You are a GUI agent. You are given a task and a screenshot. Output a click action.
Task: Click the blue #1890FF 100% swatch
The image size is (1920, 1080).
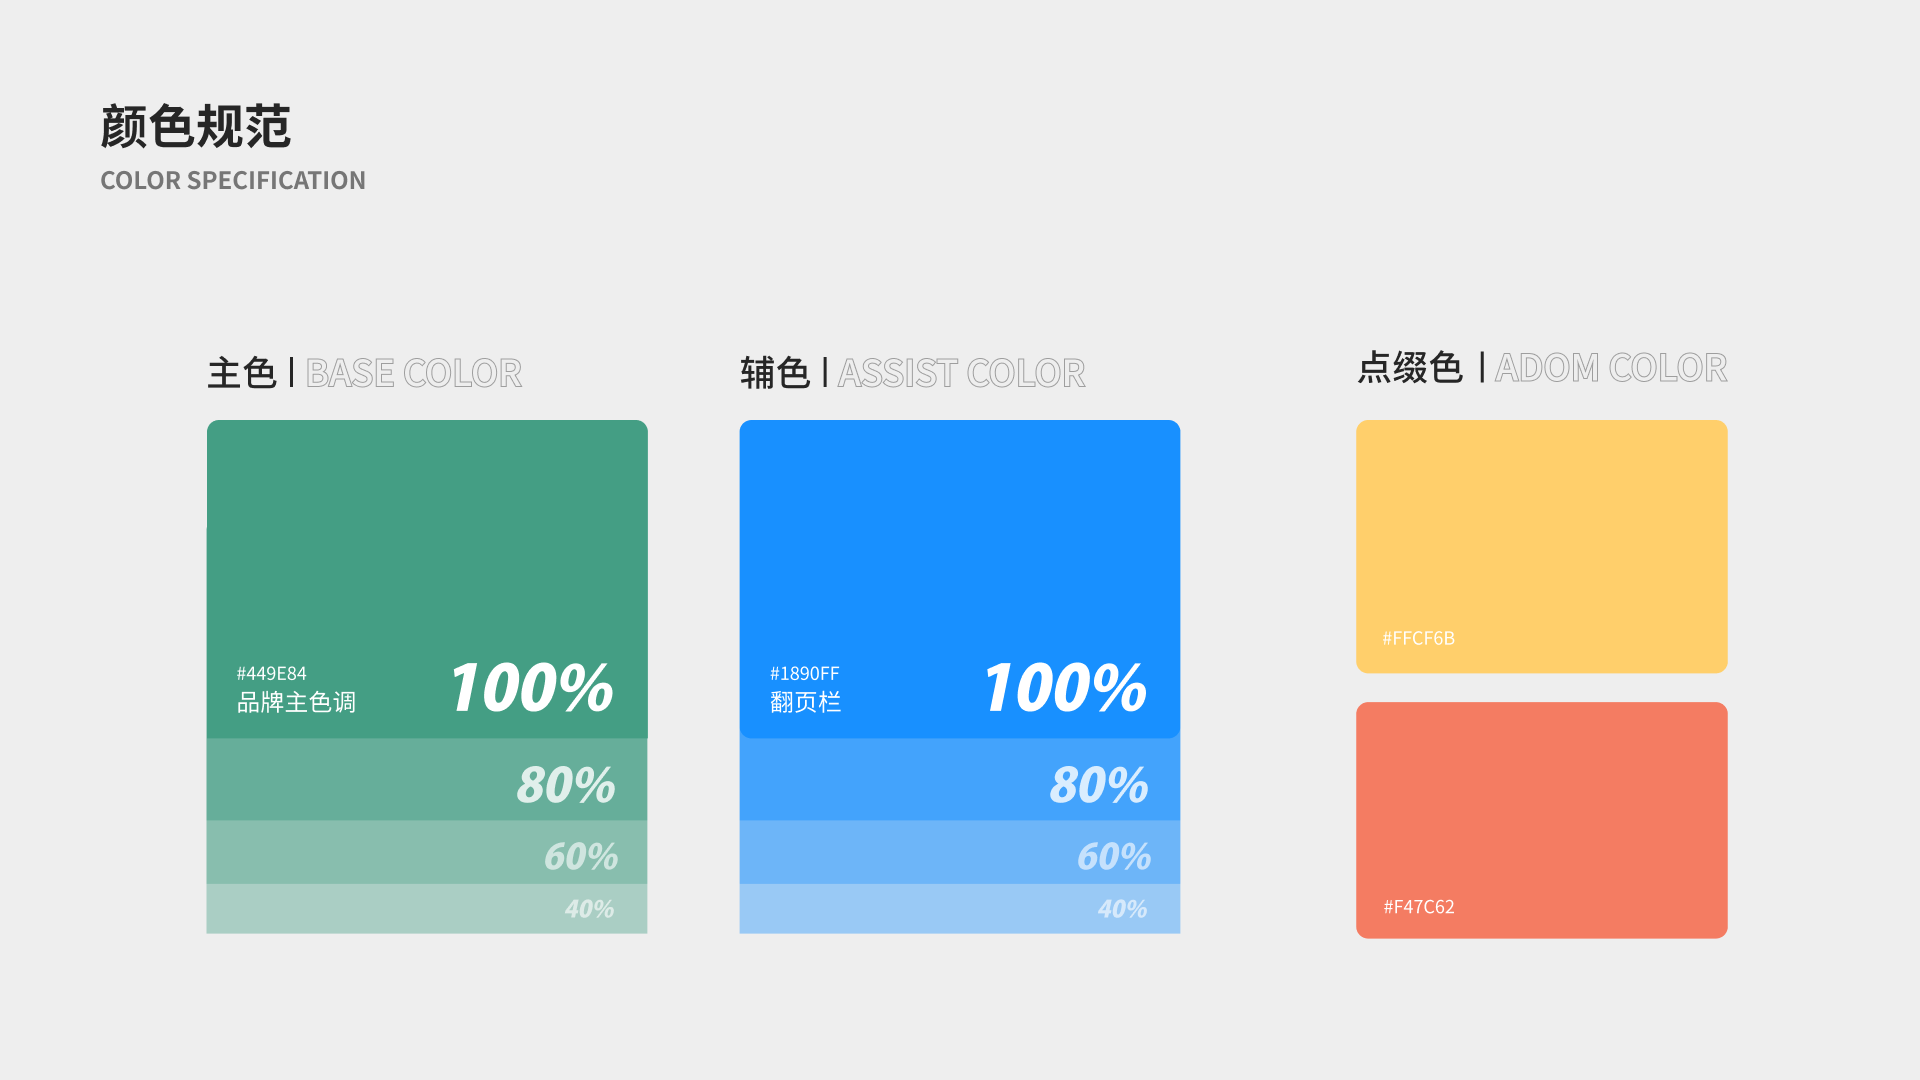pos(960,579)
